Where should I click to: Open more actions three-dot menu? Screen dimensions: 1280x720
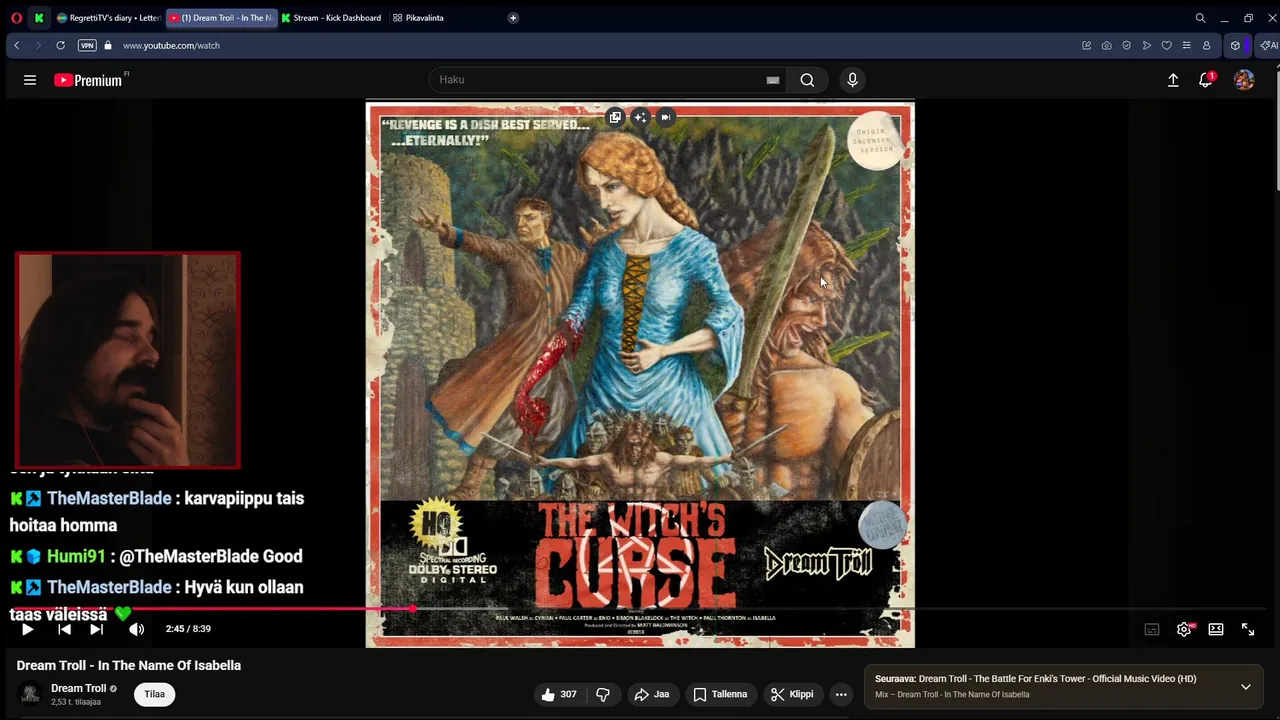point(841,694)
